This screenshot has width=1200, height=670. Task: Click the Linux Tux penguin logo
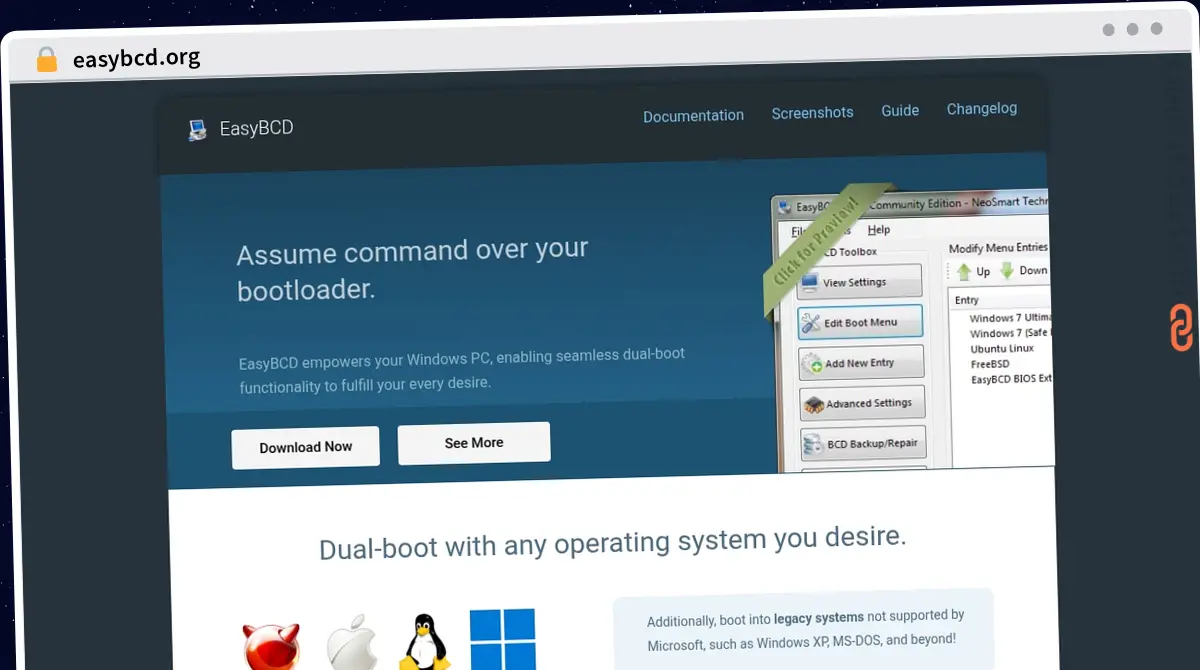tap(423, 642)
